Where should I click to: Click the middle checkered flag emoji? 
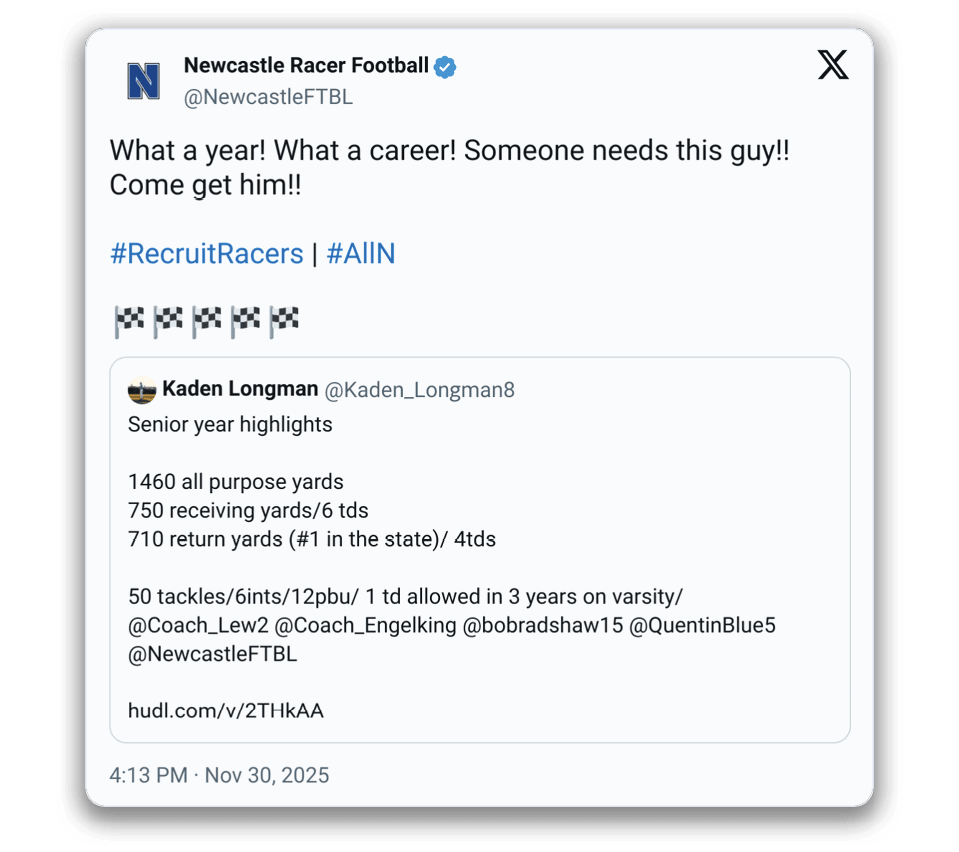[x=207, y=321]
